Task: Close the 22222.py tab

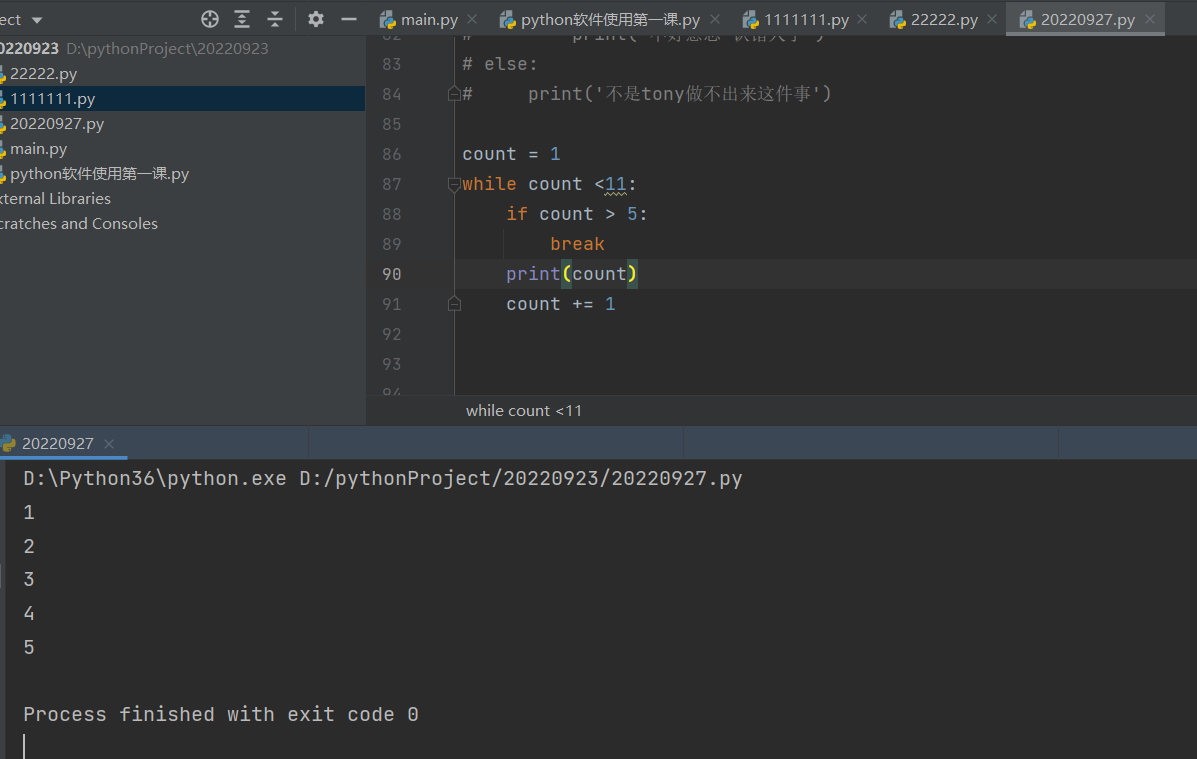Action: (x=992, y=19)
